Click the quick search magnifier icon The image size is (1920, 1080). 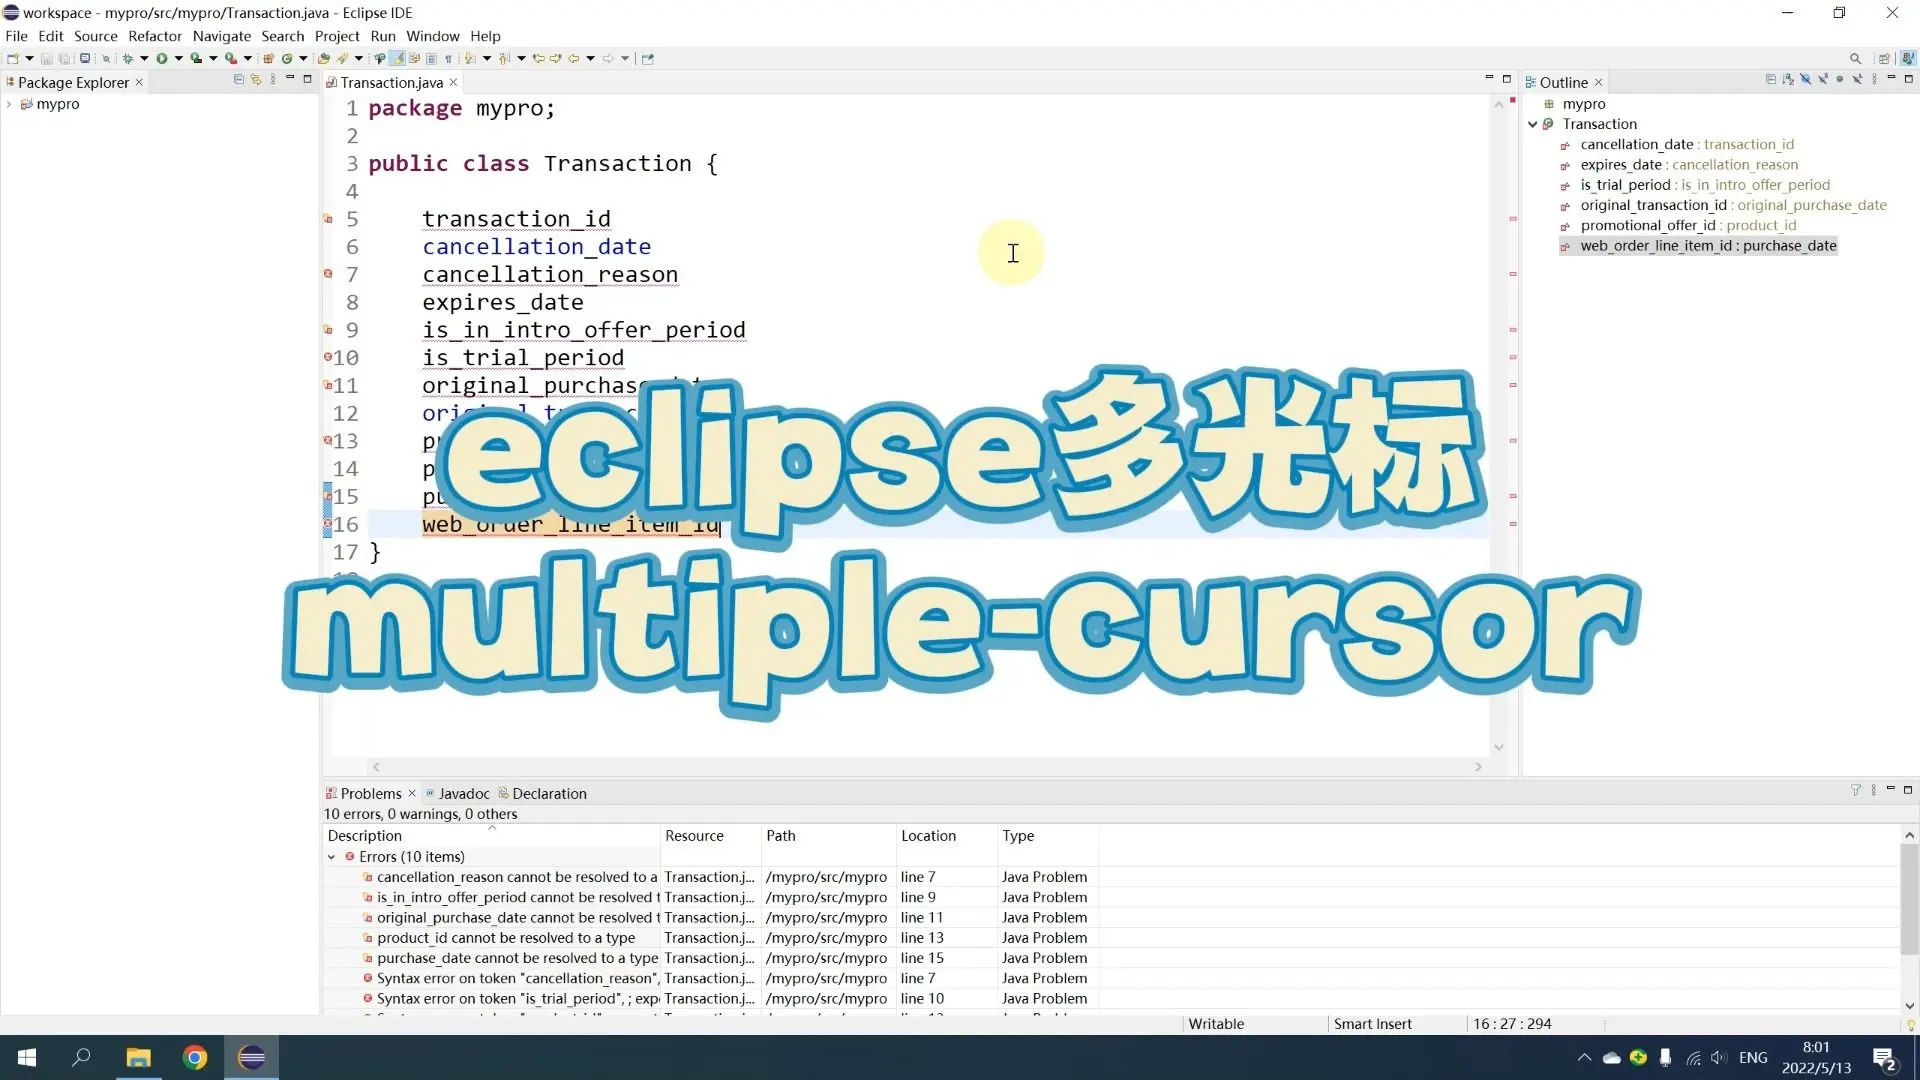[1855, 58]
